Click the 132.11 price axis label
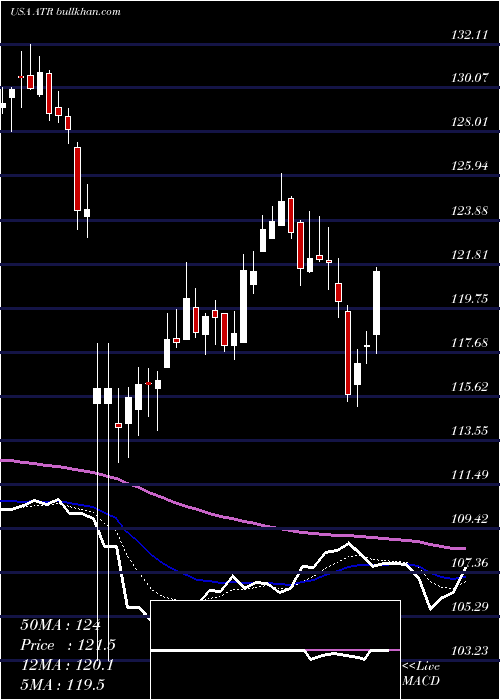The image size is (500, 700). click(469, 34)
